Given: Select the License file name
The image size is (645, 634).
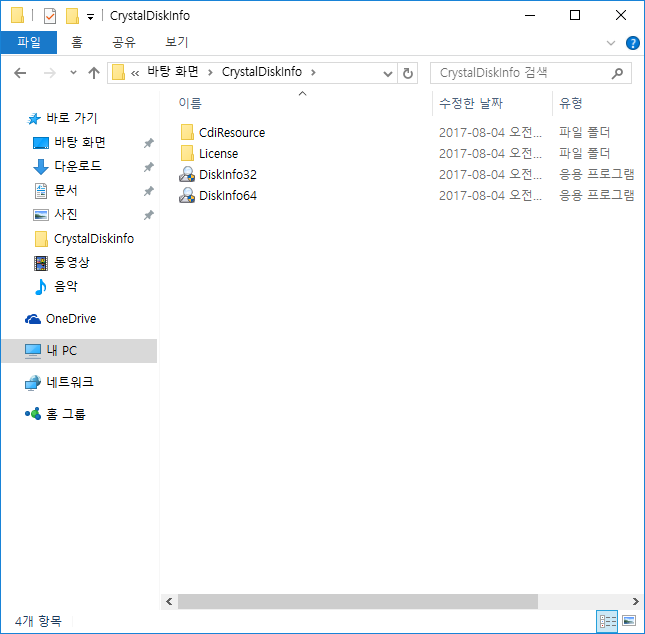Looking at the screenshot, I should [218, 154].
